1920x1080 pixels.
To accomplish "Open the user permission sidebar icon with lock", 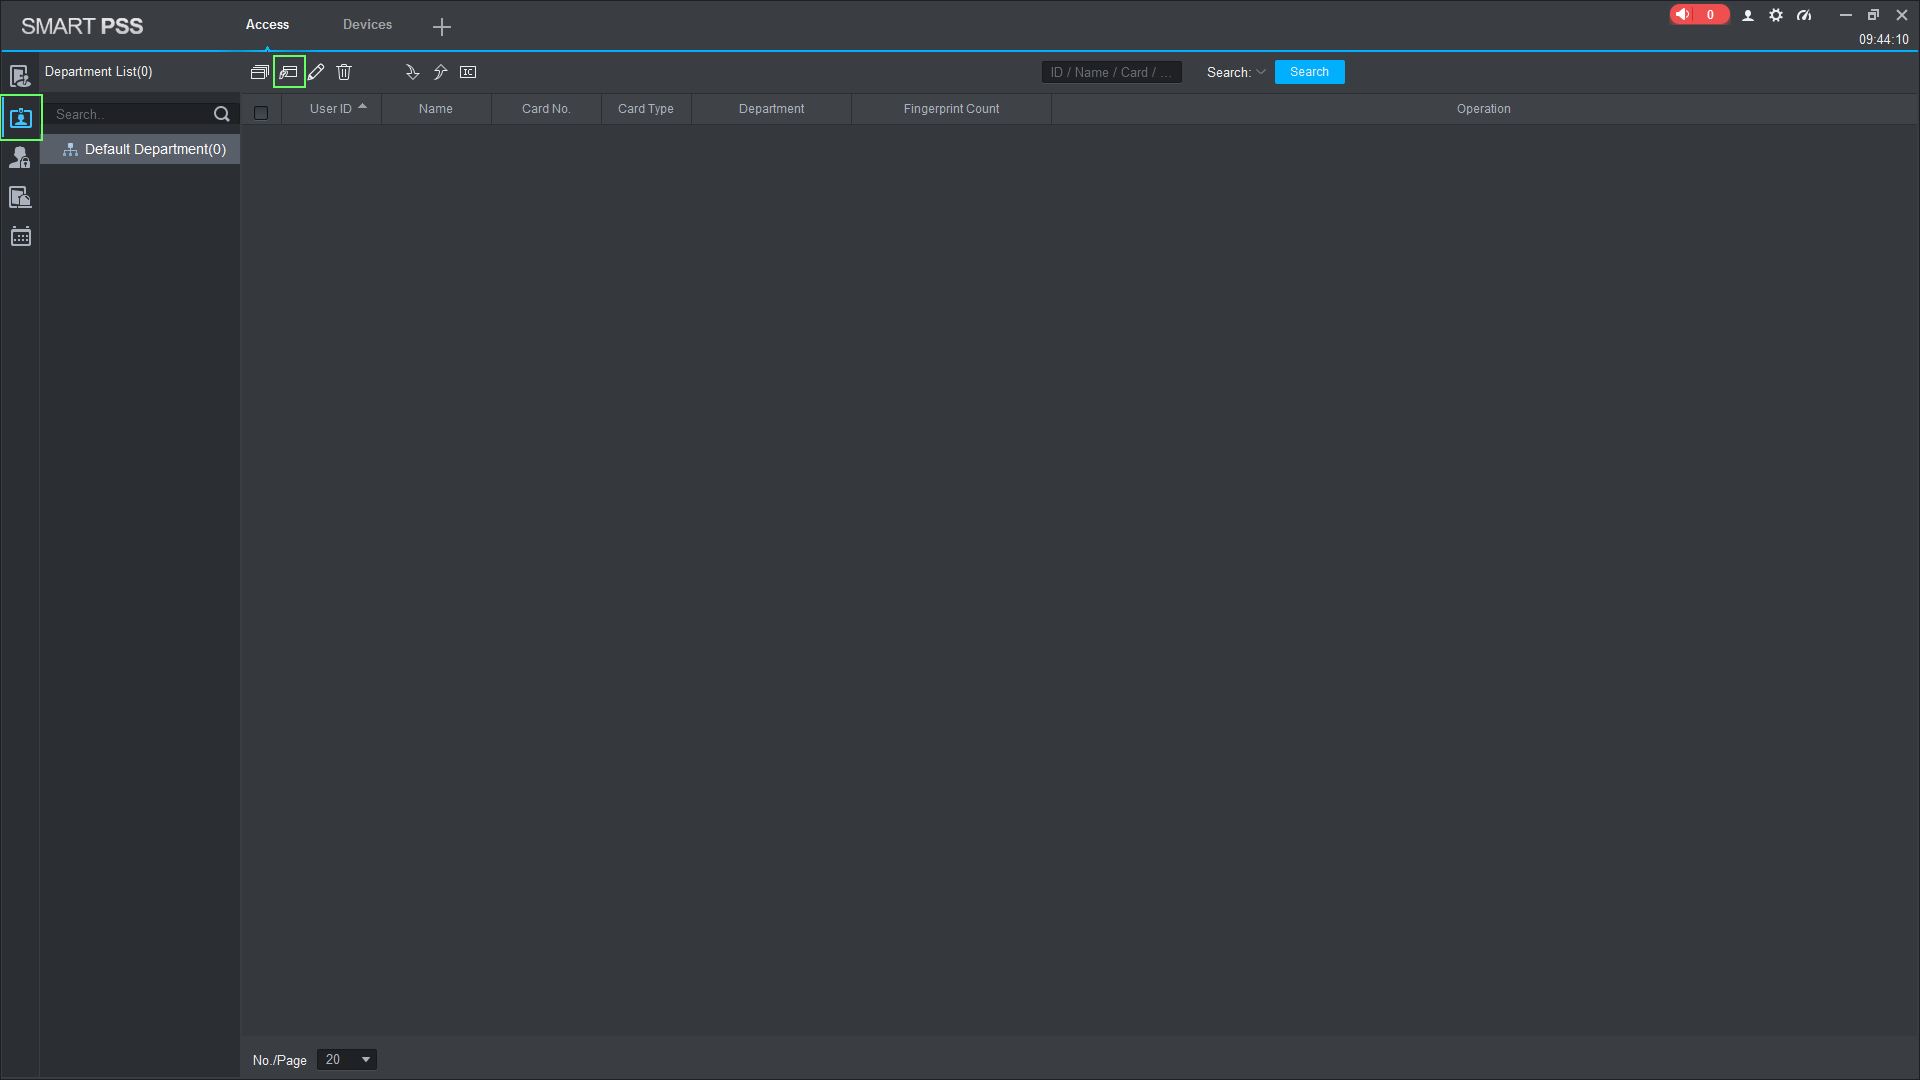I will pos(20,158).
